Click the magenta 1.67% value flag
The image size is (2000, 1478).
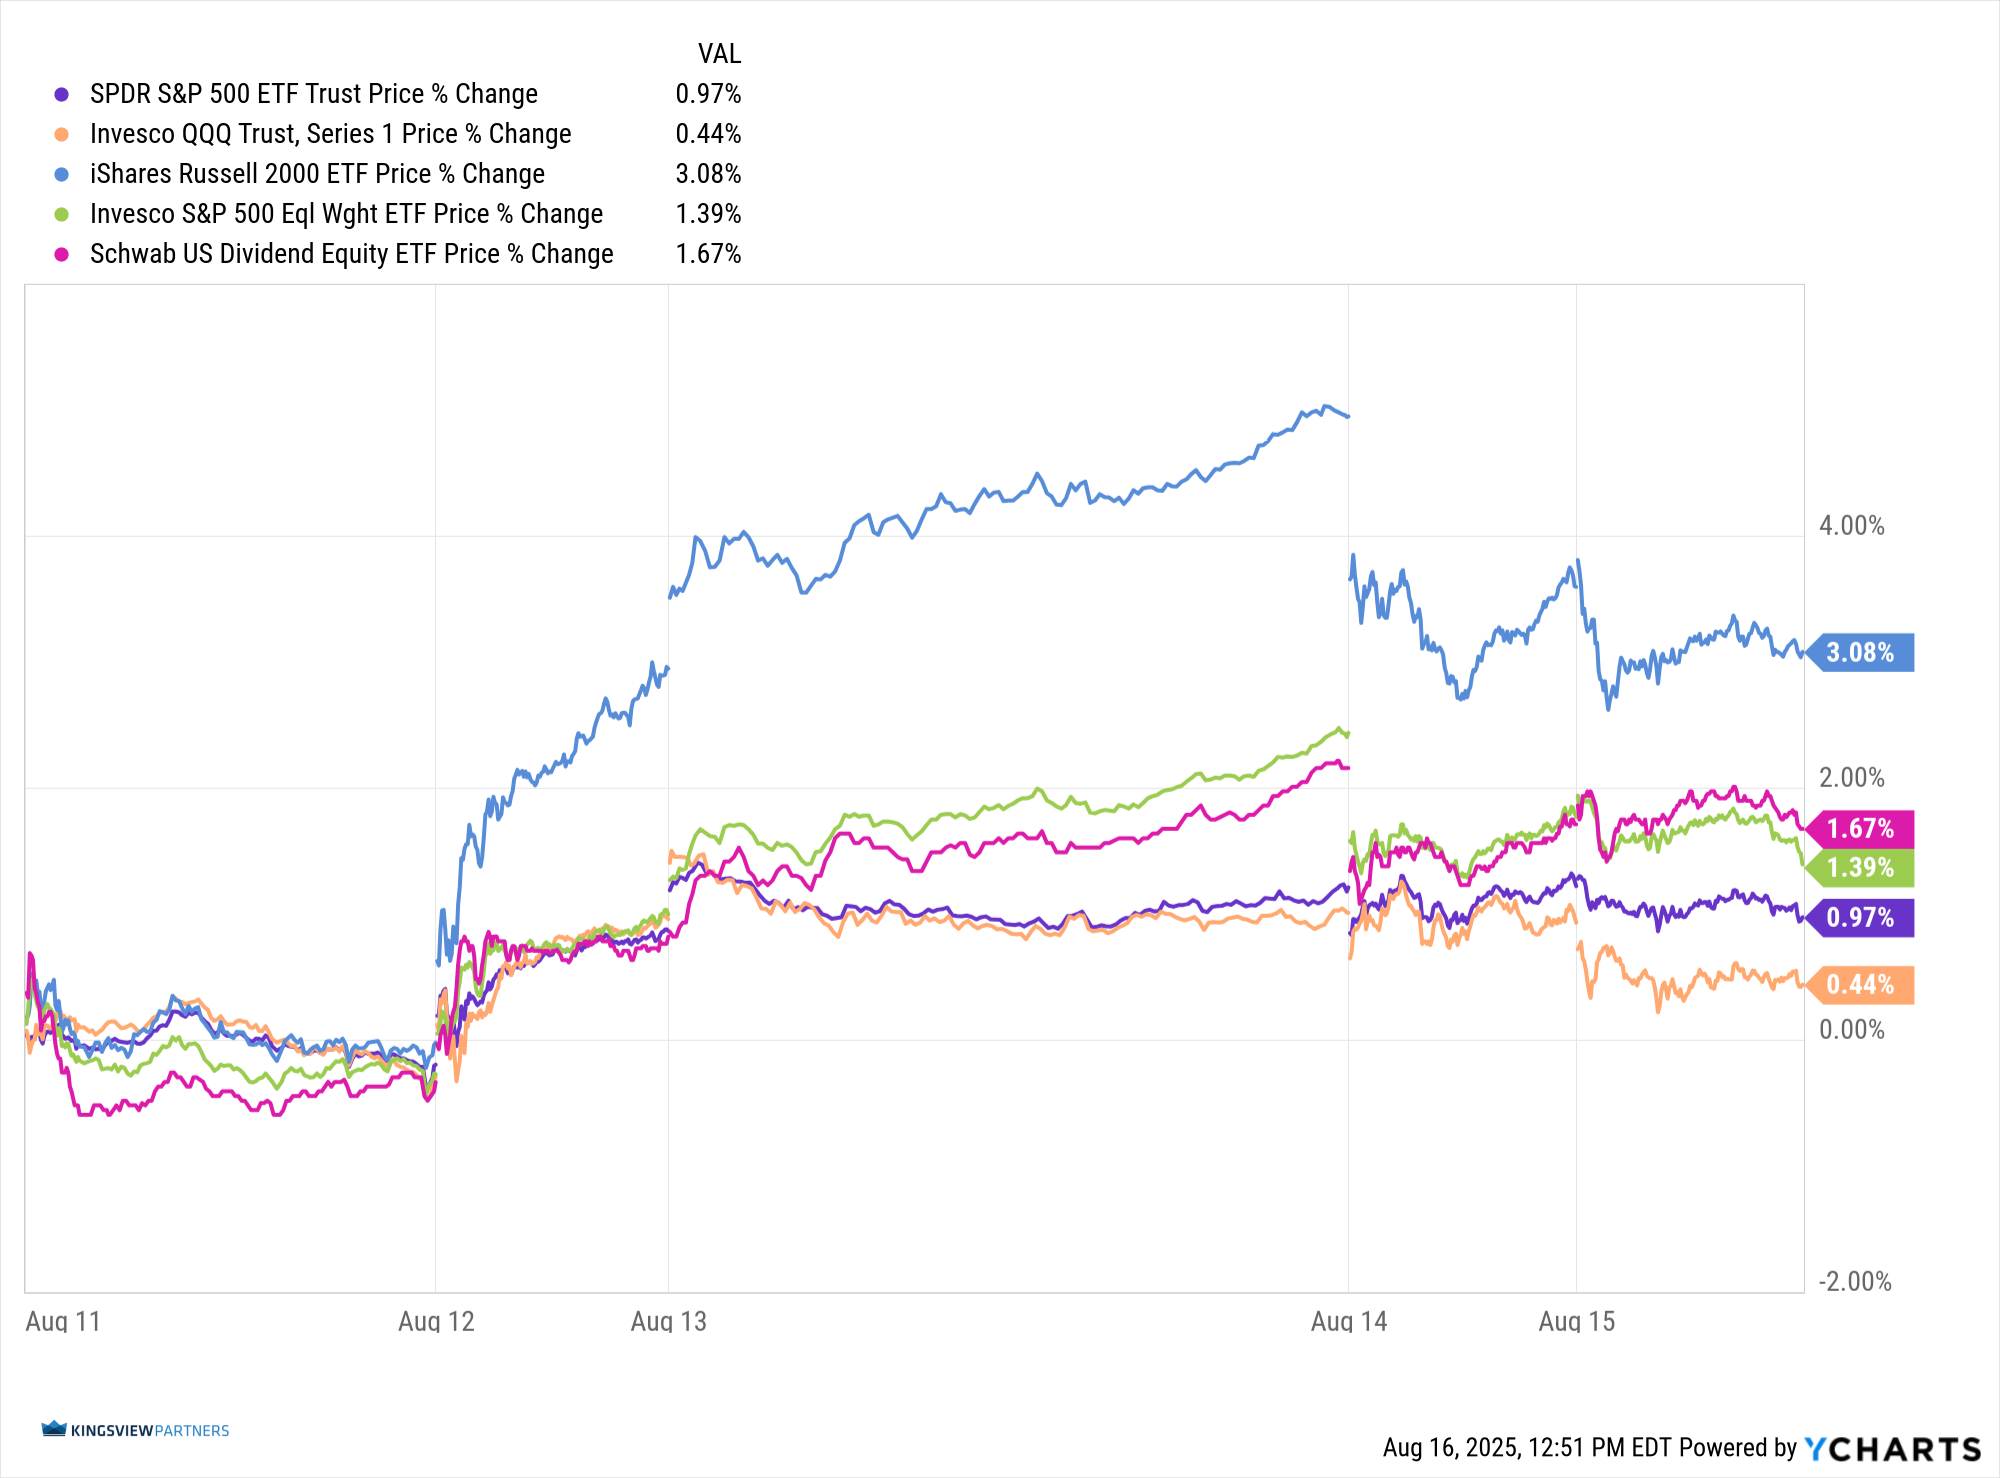(1862, 829)
